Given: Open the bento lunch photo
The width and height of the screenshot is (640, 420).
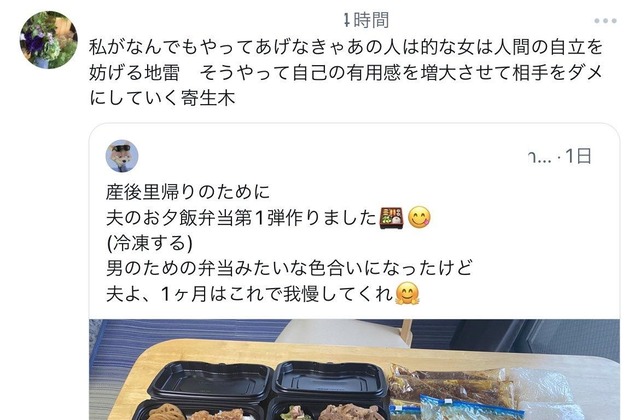Looking at the screenshot, I should click(x=354, y=369).
